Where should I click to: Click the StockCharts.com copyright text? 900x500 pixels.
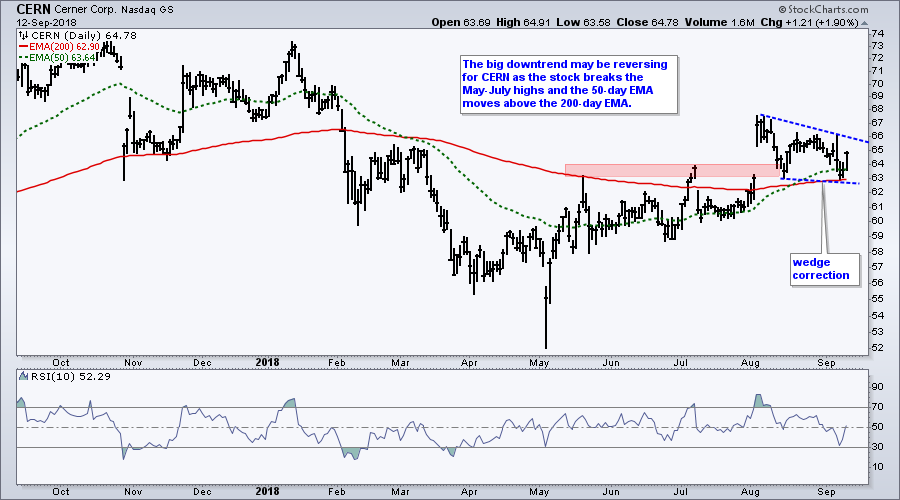tap(824, 9)
